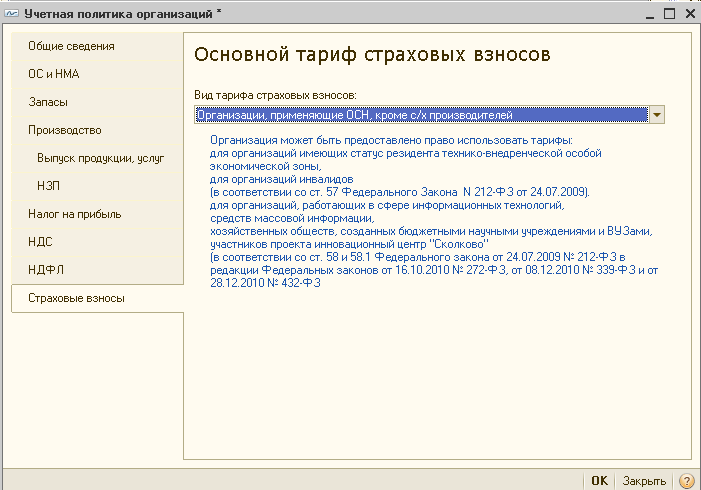Switch to Налог на прибыль tab
Viewport: 701px width, 490px height.
(x=97, y=214)
